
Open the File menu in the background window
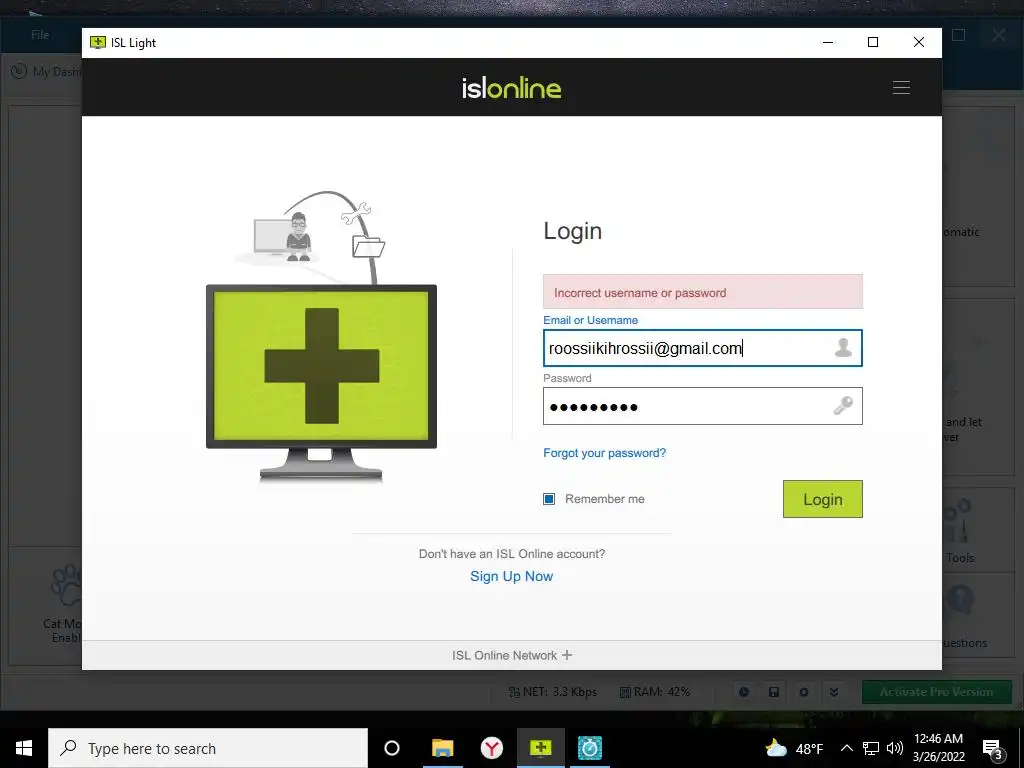coord(40,35)
